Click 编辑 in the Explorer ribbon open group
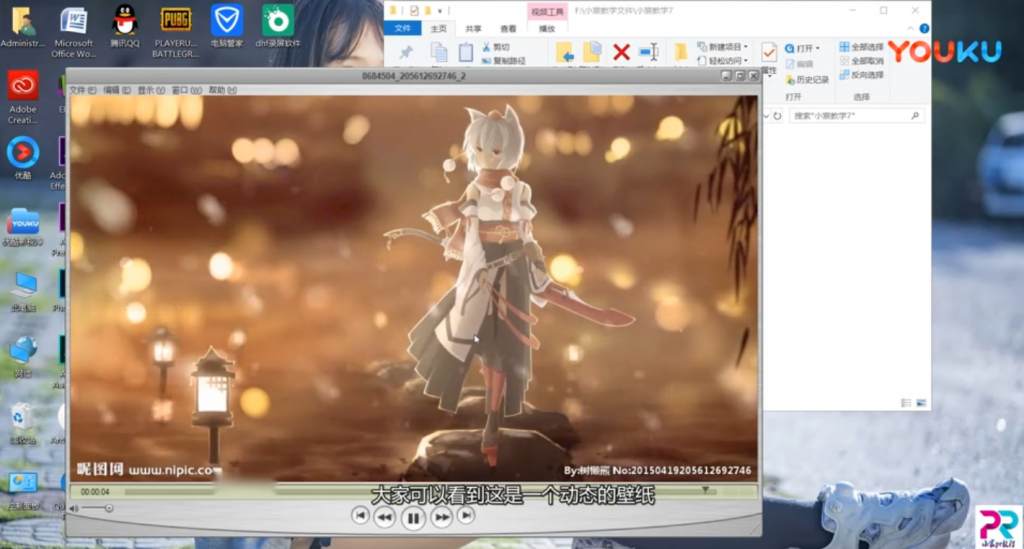Viewport: 1024px width, 549px height. [799, 64]
